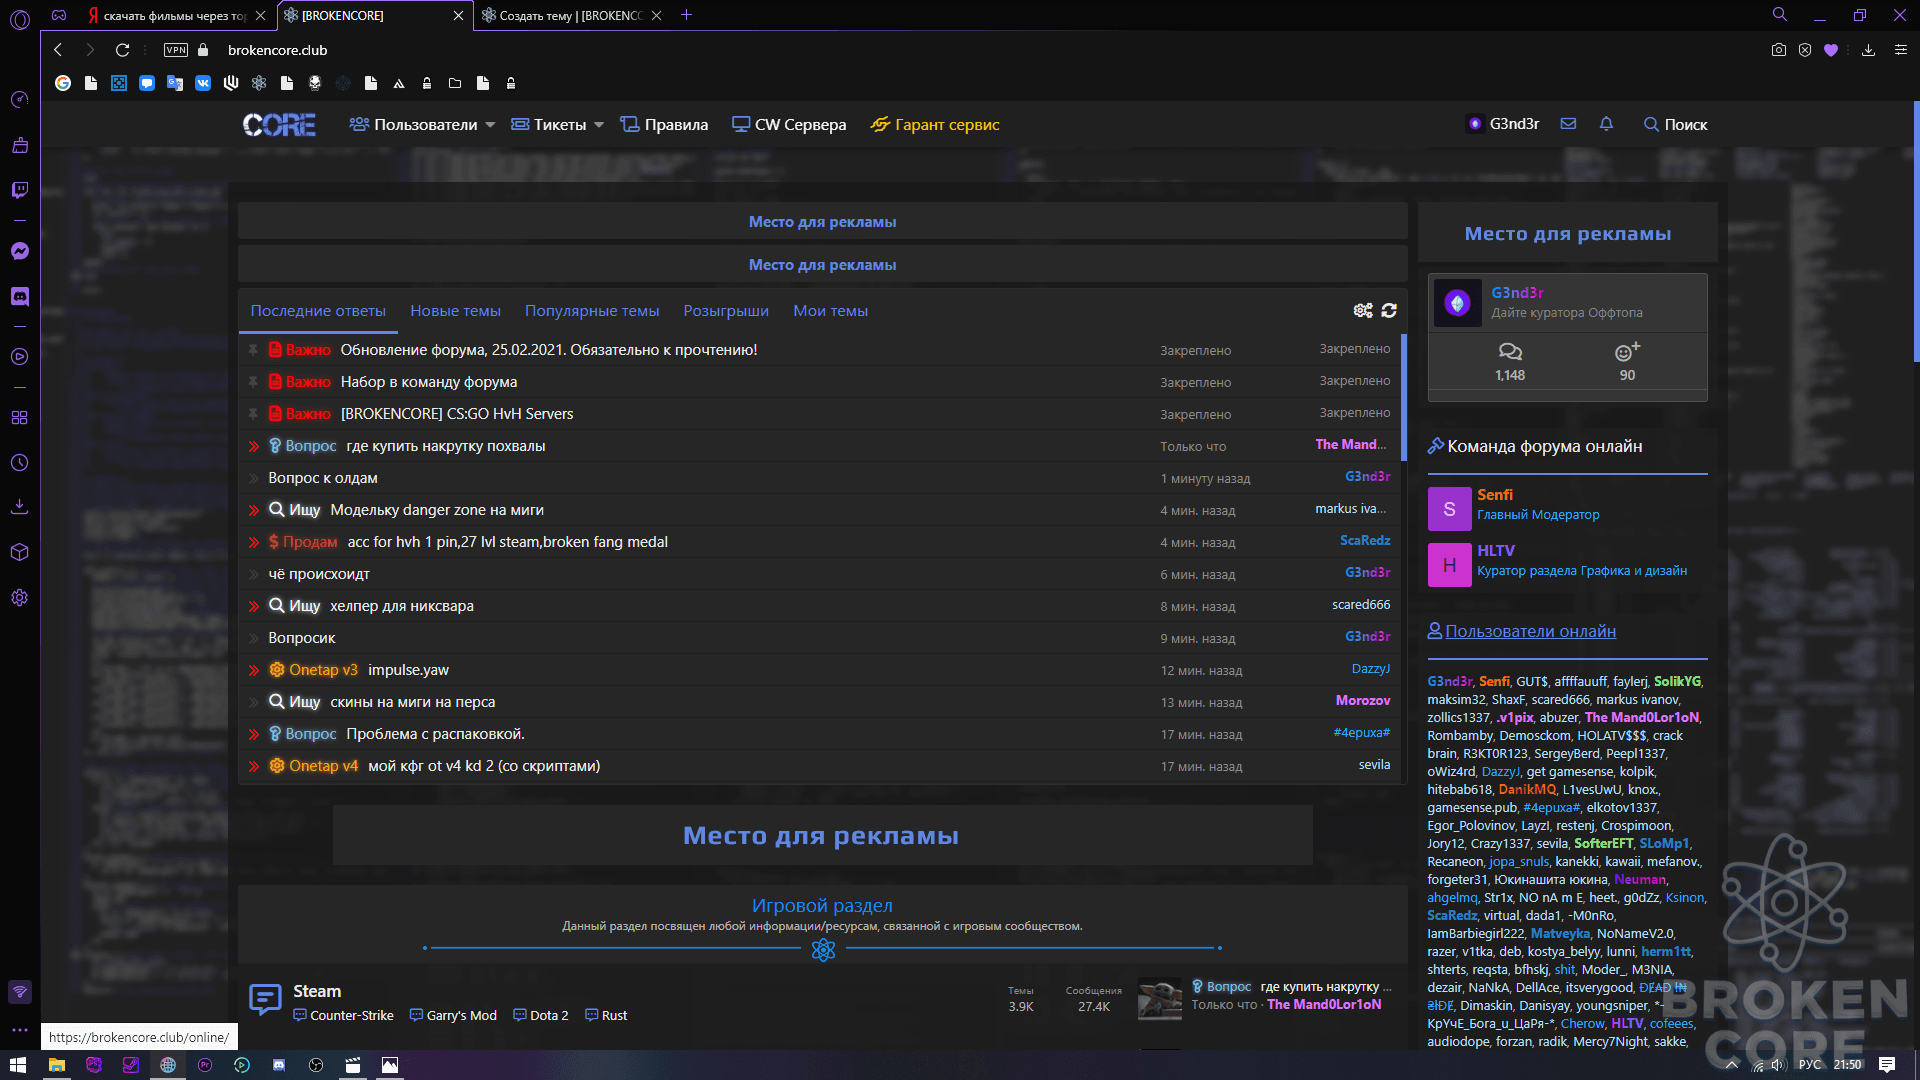Switch to the Розыгрыши tab

pyautogui.click(x=726, y=311)
